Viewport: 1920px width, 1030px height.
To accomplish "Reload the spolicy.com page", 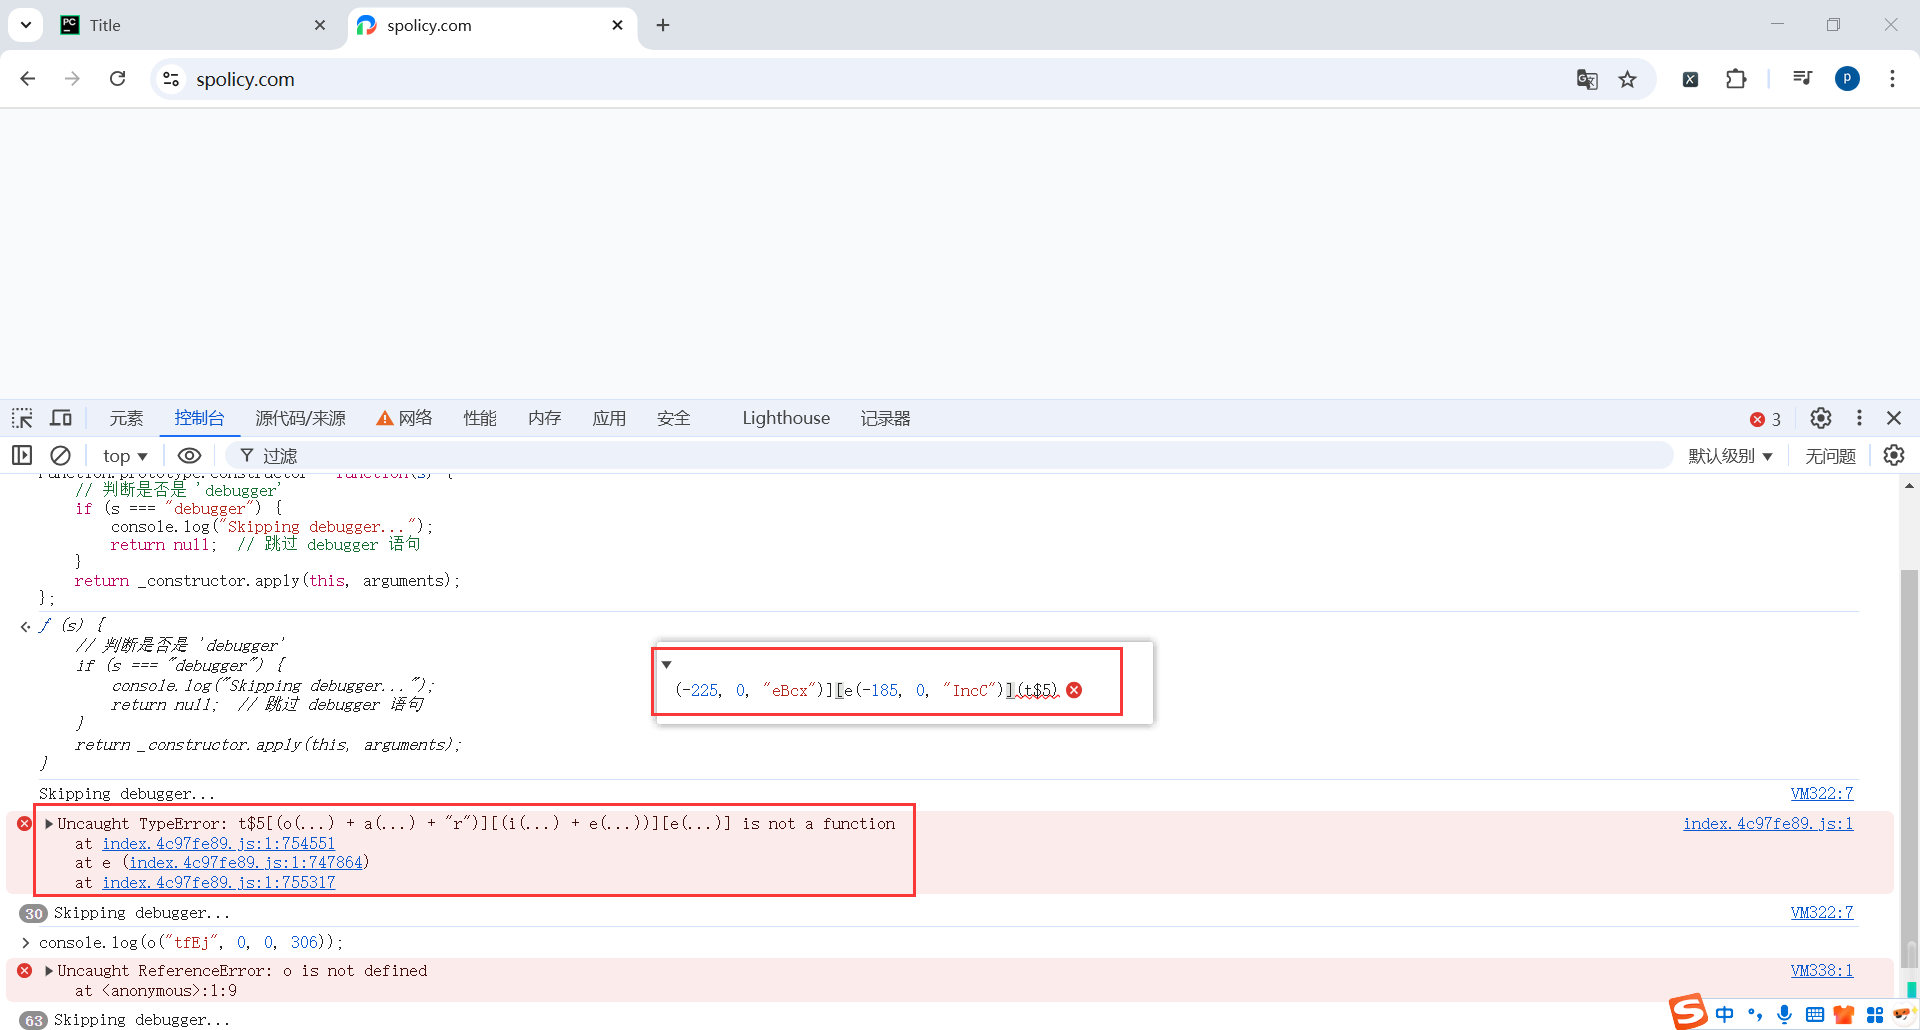I will [117, 79].
